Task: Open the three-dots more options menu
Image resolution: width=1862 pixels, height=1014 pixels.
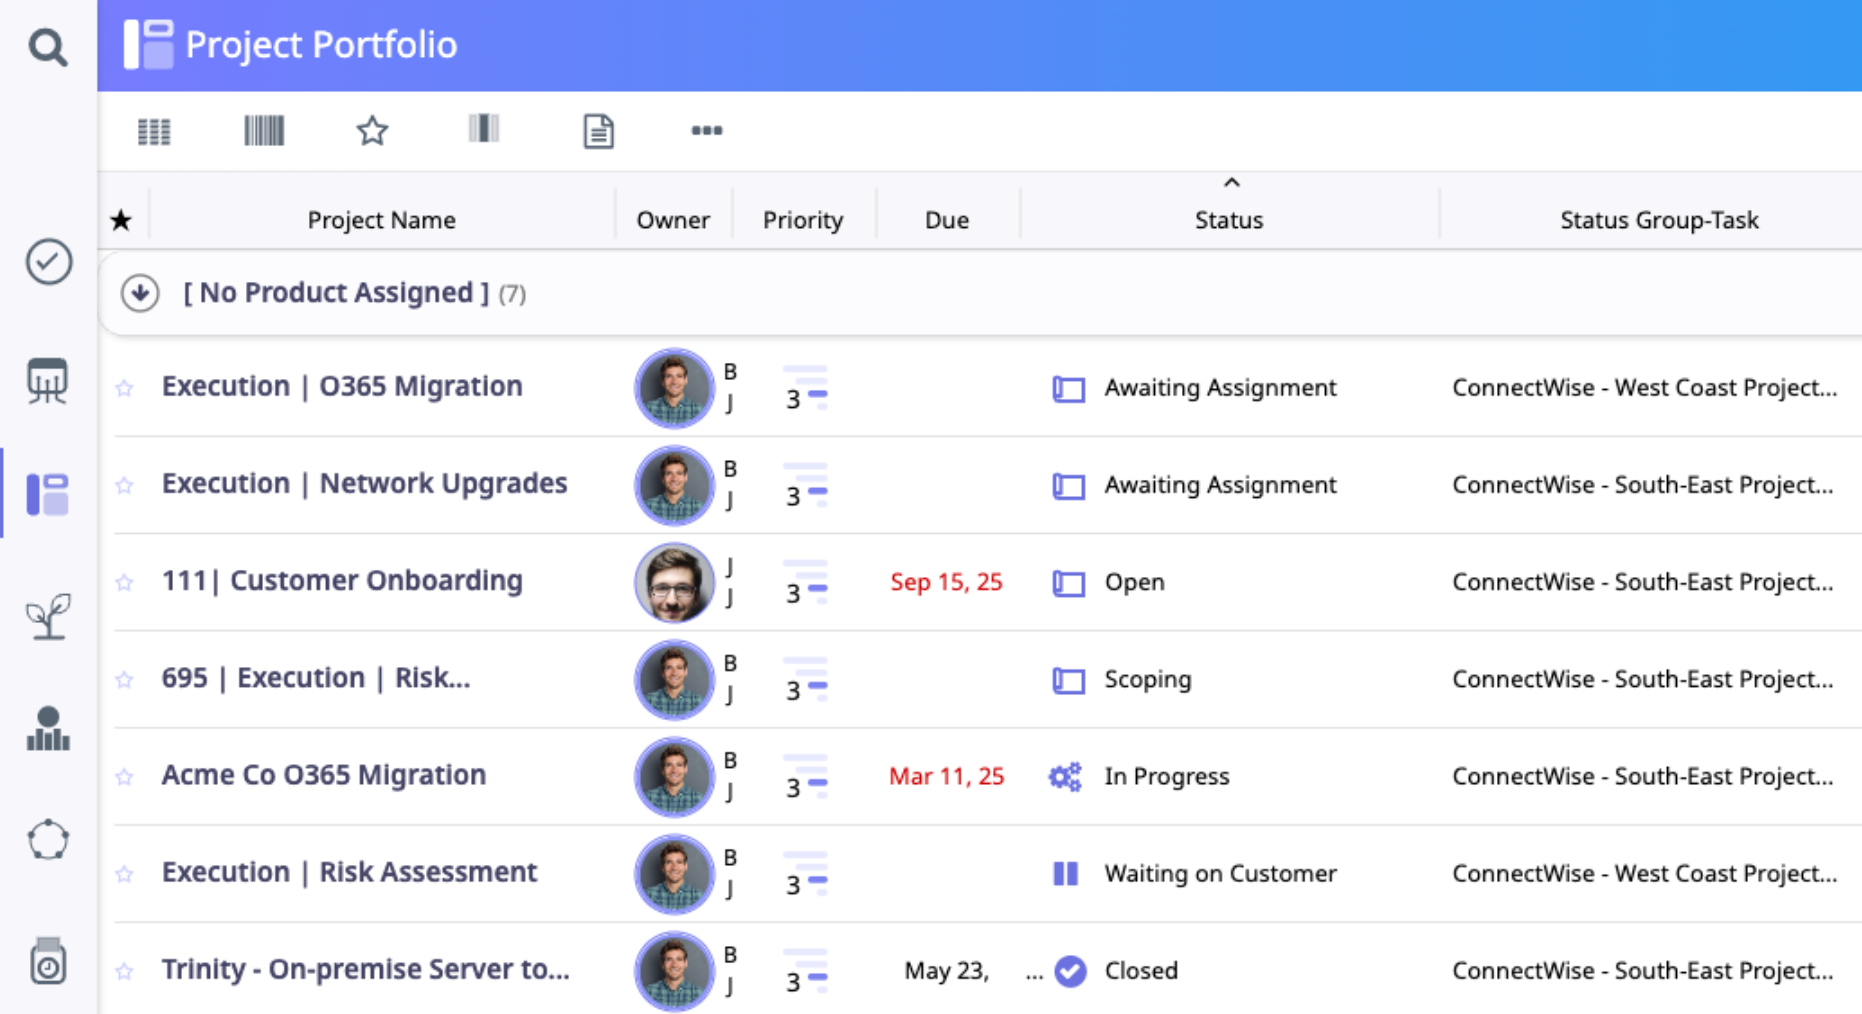Action: click(706, 131)
